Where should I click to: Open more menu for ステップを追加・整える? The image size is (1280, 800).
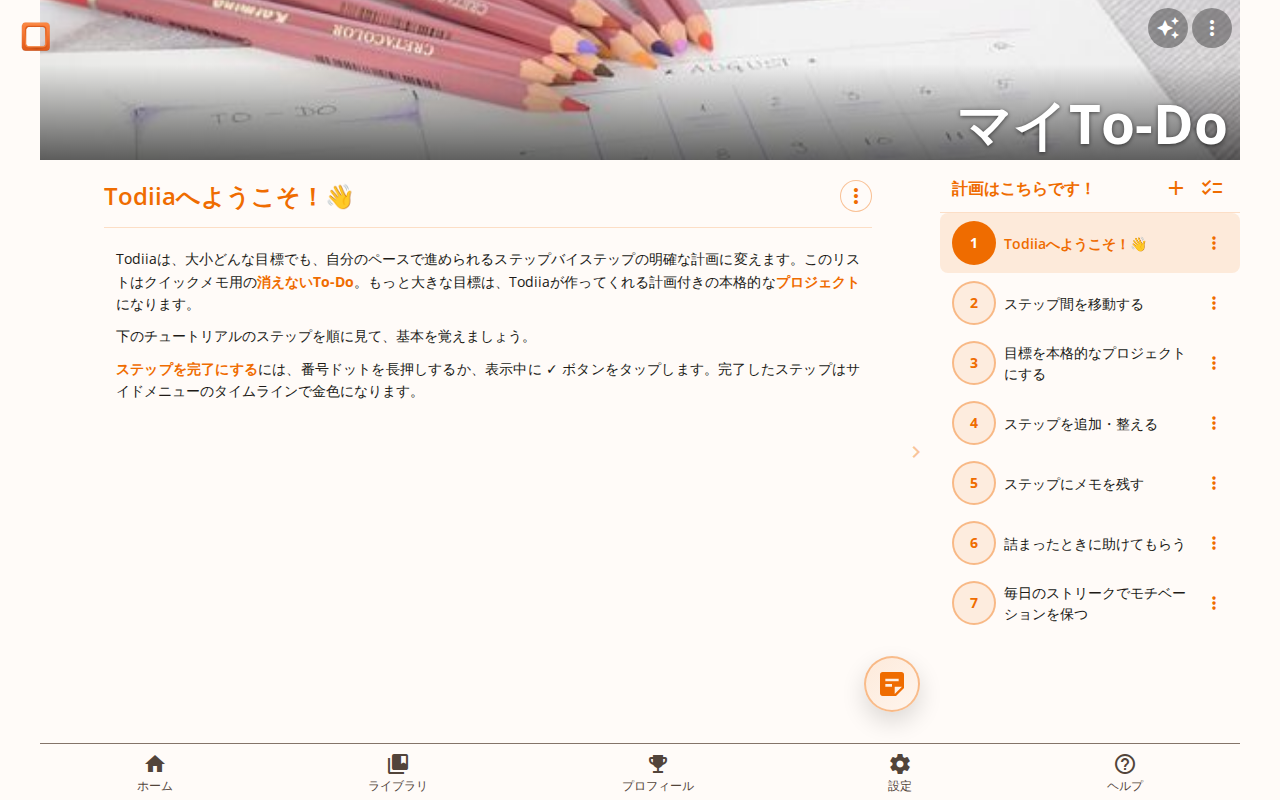(x=1214, y=423)
